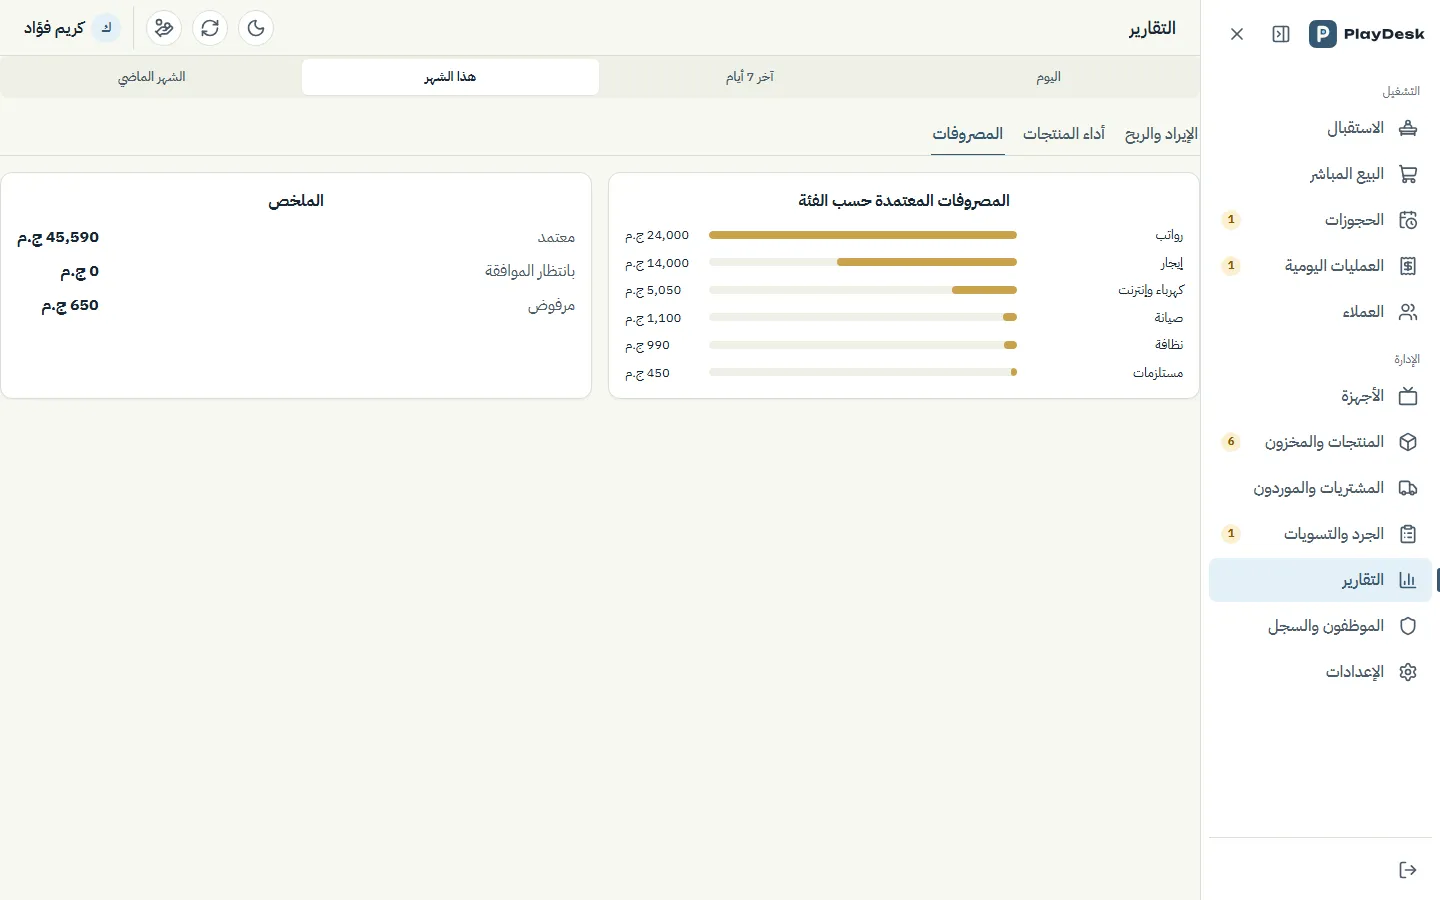This screenshot has width=1440, height=900.
Task: Switch to the المصروفات report tab
Action: pyautogui.click(x=968, y=134)
